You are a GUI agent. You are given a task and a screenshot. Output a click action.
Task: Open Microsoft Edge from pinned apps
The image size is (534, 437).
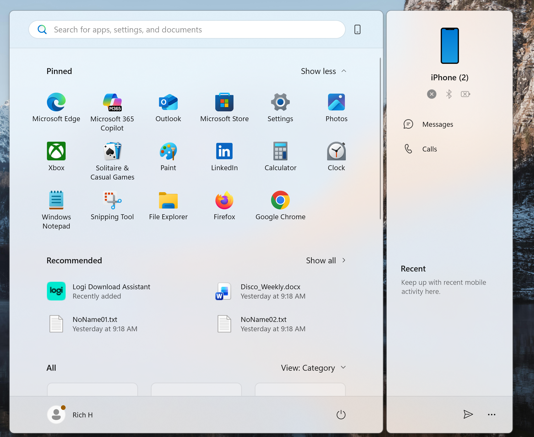(x=56, y=108)
